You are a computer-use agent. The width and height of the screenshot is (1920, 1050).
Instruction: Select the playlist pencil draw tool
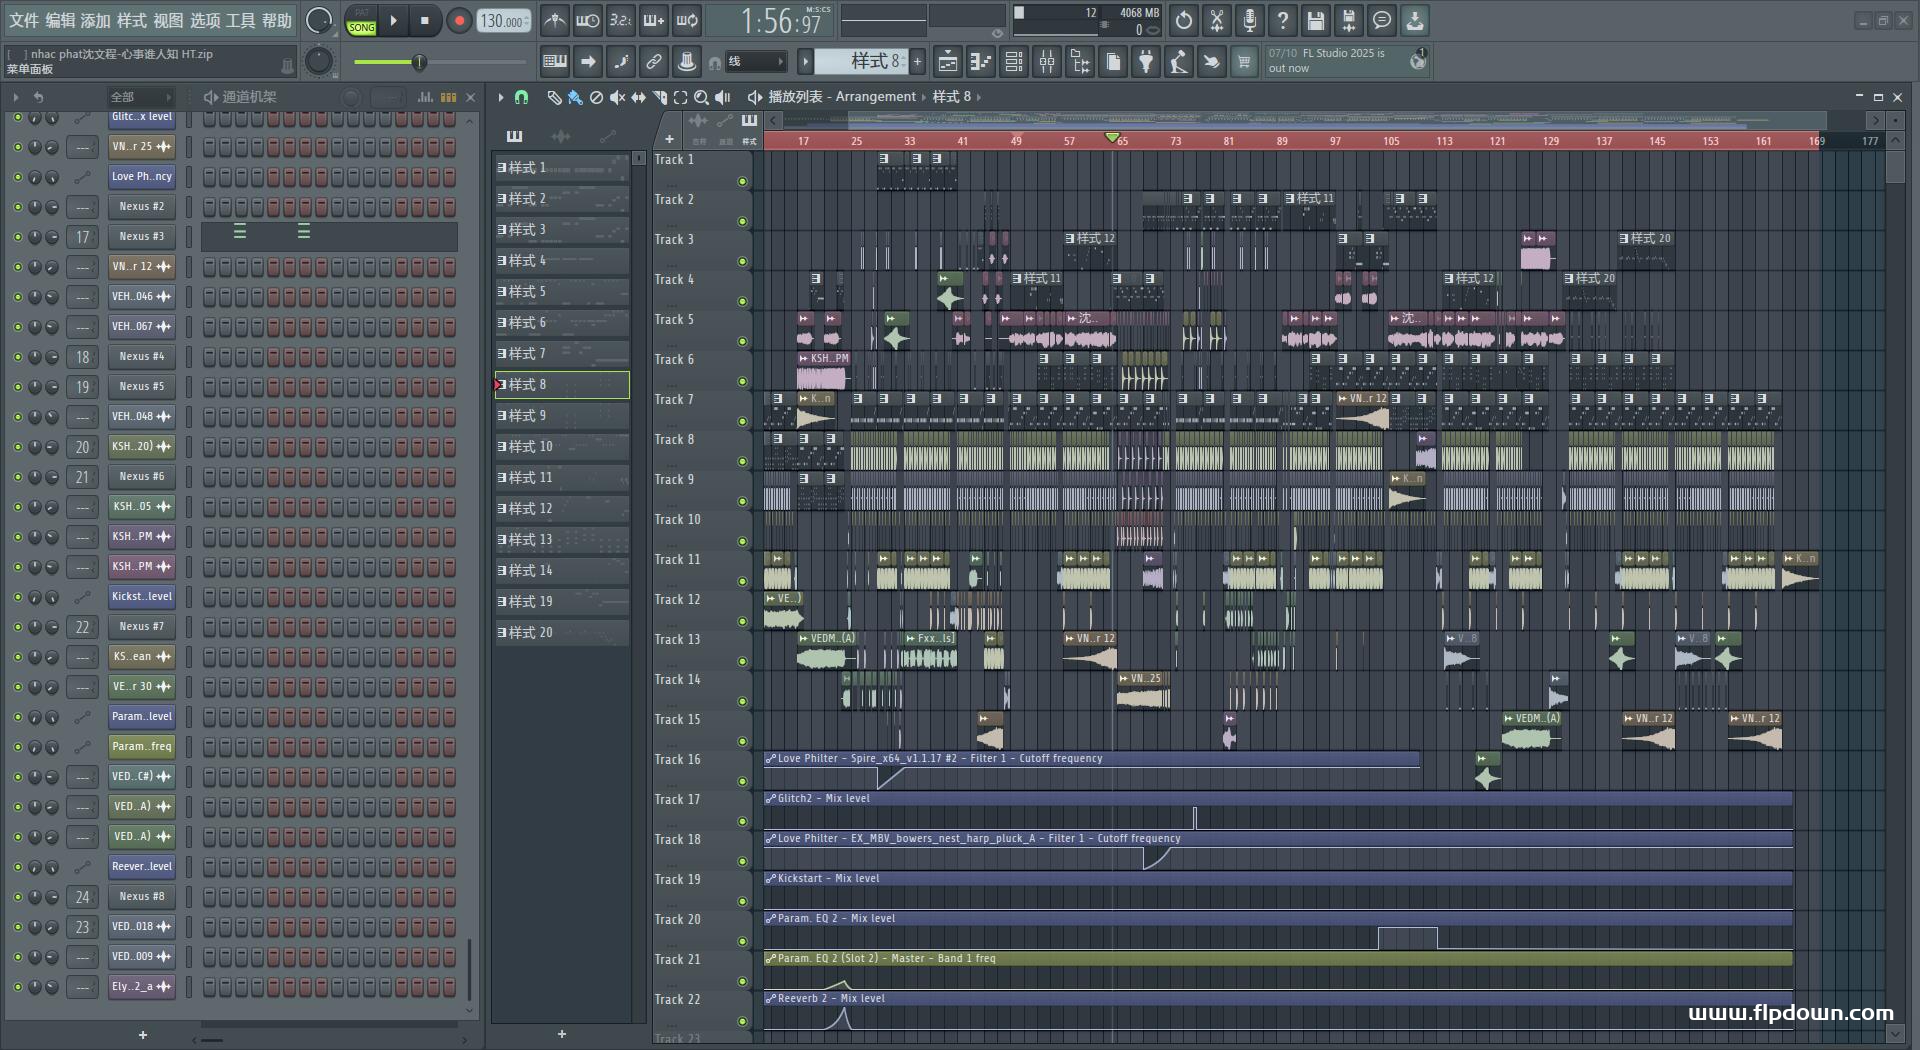click(x=553, y=97)
